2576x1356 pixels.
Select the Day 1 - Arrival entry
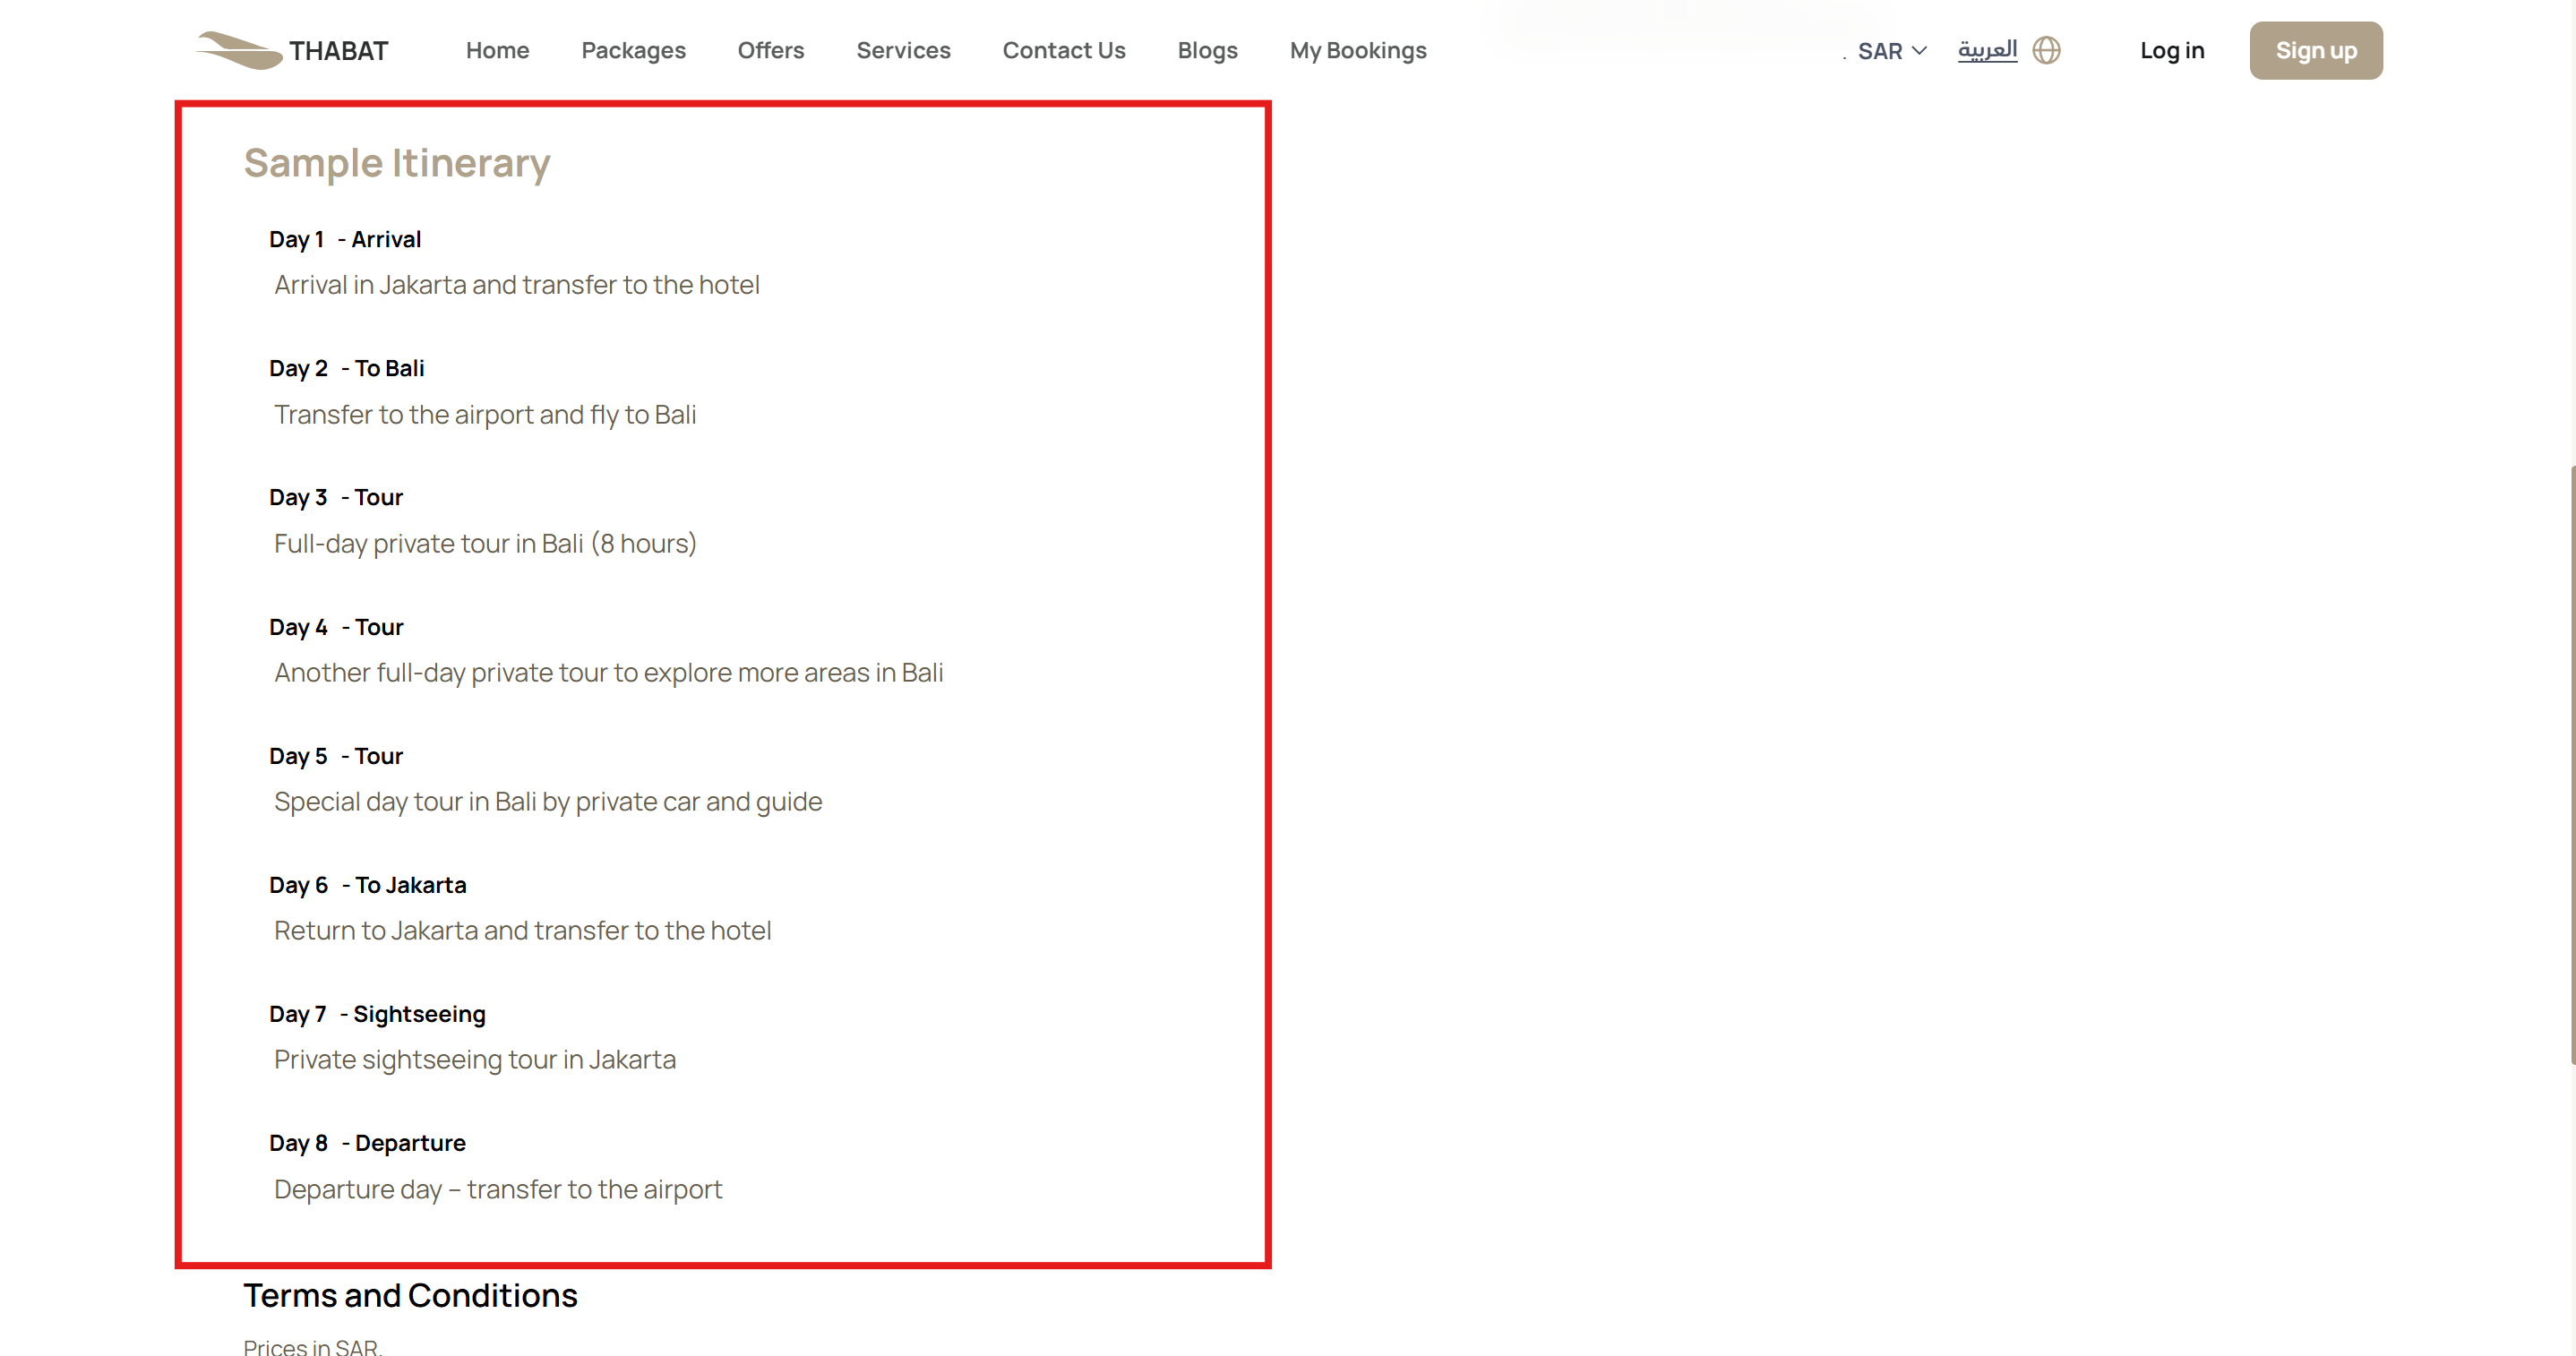(x=345, y=239)
